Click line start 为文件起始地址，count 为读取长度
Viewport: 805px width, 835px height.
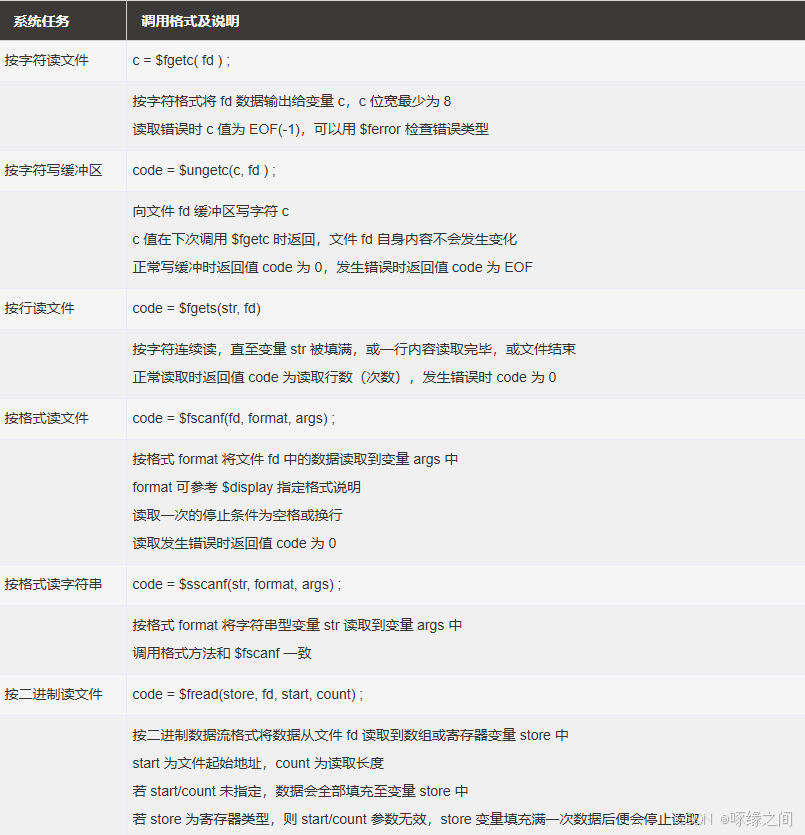click(x=258, y=764)
